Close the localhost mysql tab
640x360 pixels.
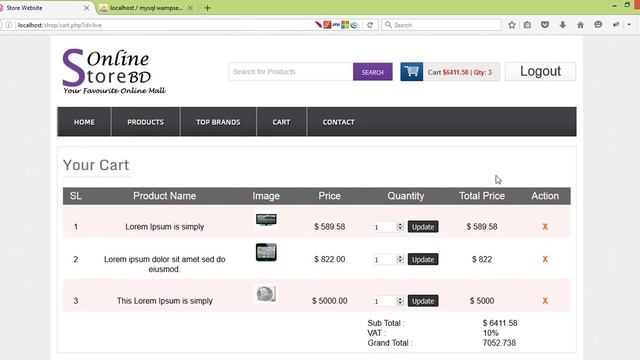[x=190, y=8]
